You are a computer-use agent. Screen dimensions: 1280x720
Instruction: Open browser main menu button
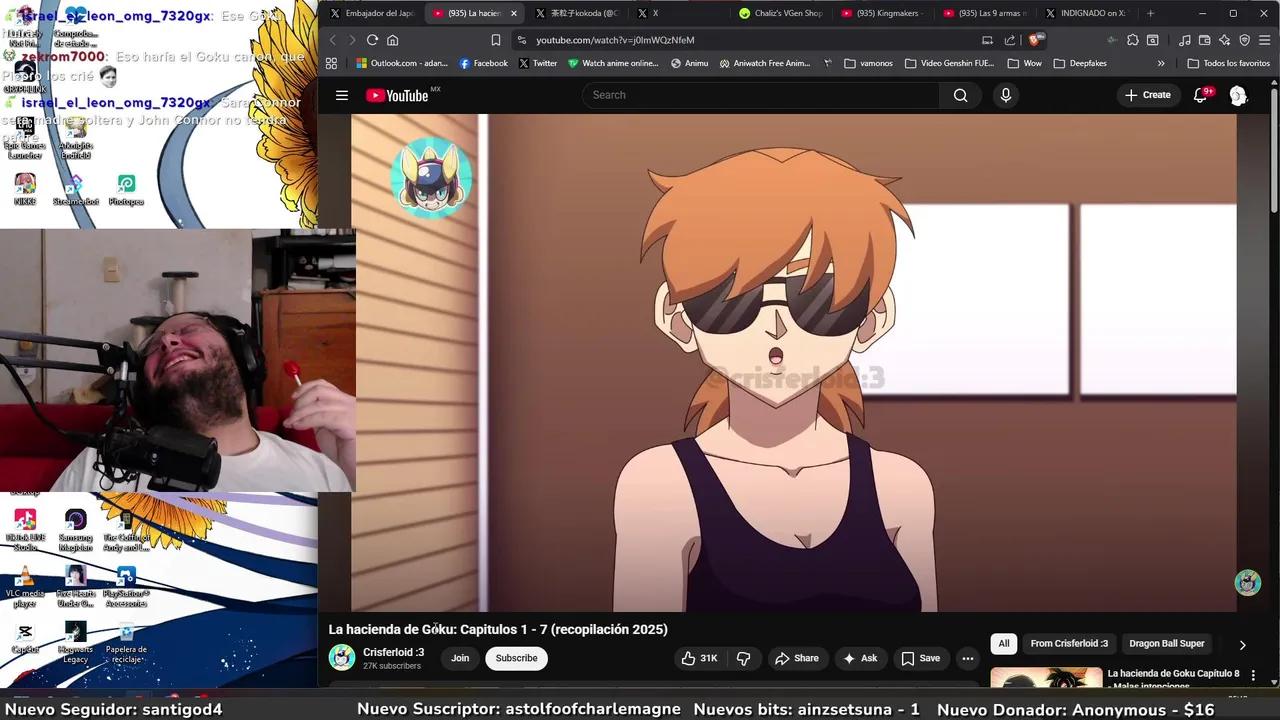point(1265,40)
